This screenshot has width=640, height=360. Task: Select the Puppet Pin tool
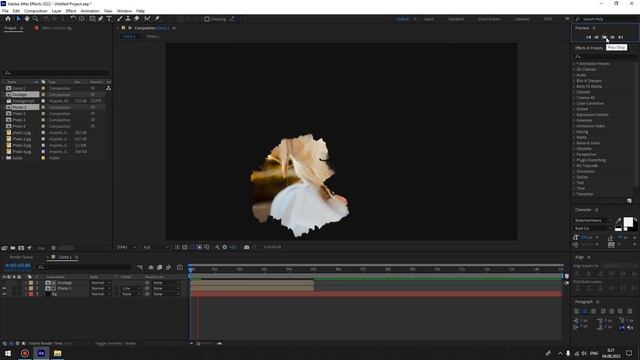pos(157,19)
